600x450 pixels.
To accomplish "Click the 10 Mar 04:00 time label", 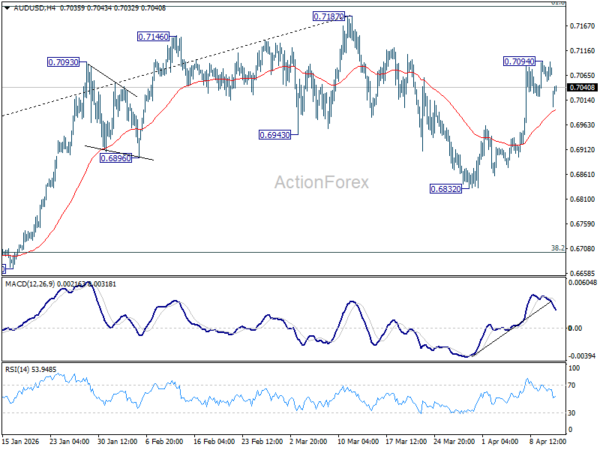I will pyautogui.click(x=358, y=441).
